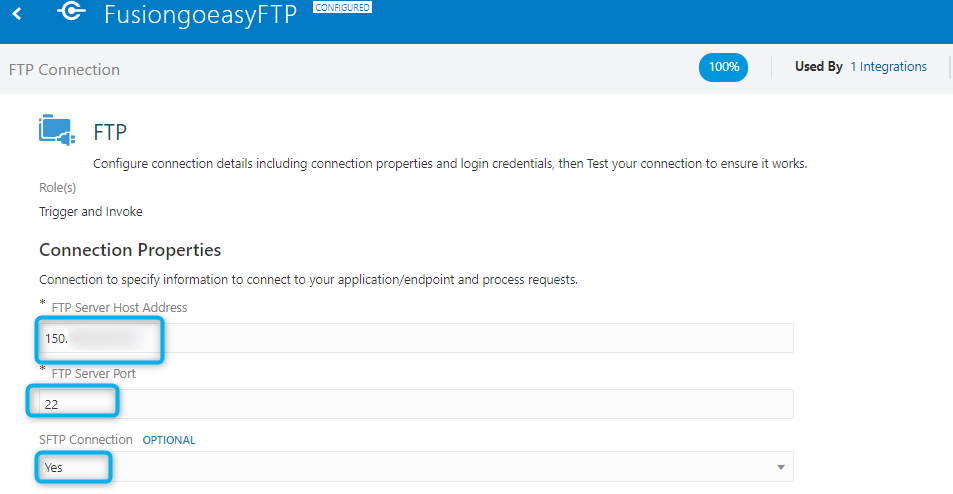
Task: Click the FTP heading text
Action: pos(110,132)
